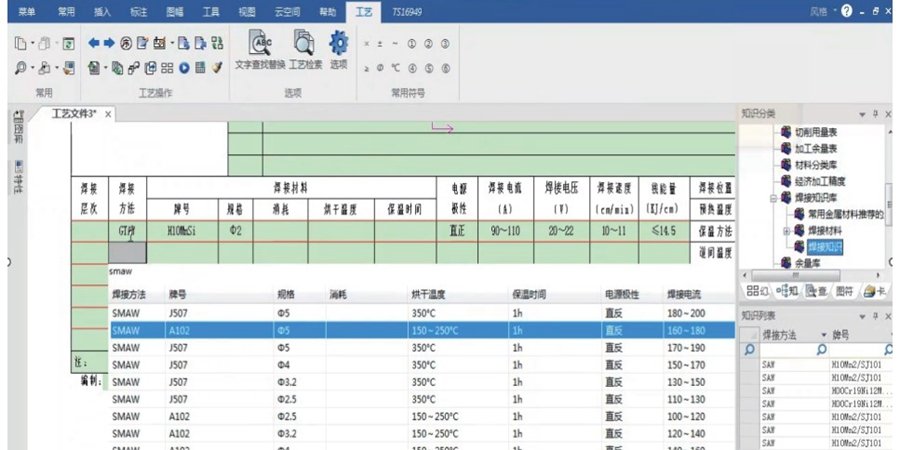Select 材料分类库 in the knowledge tree
The width and height of the screenshot is (900, 450).
point(816,165)
